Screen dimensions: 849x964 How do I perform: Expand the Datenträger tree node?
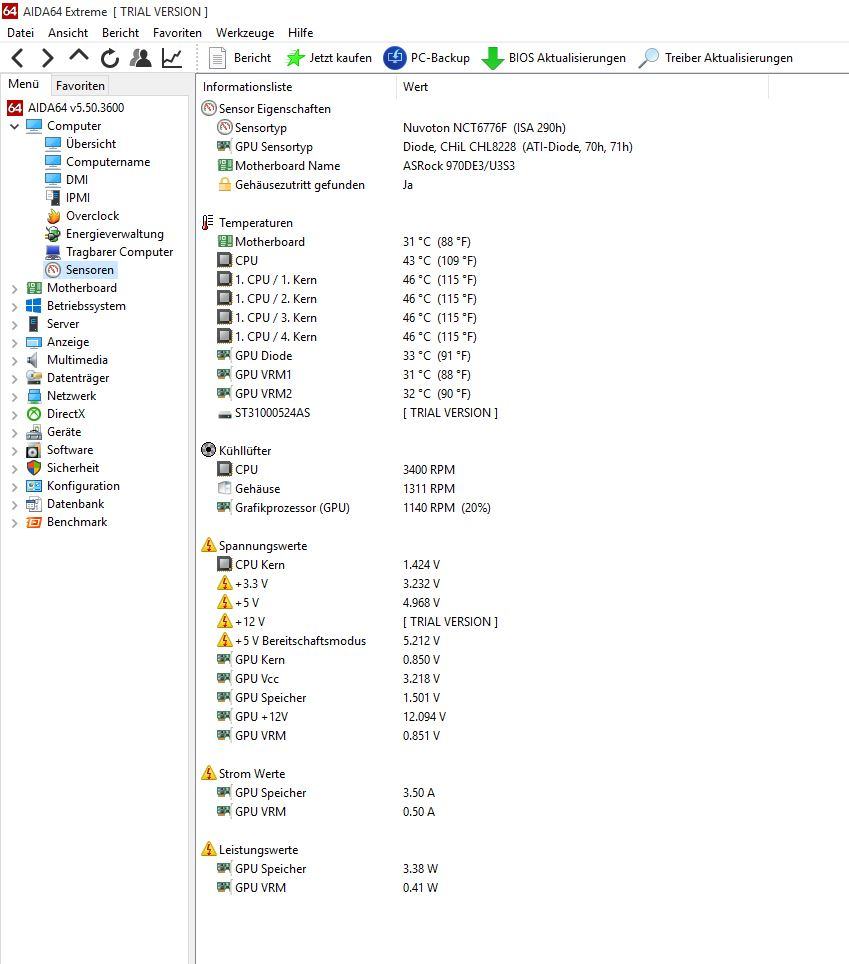14,378
